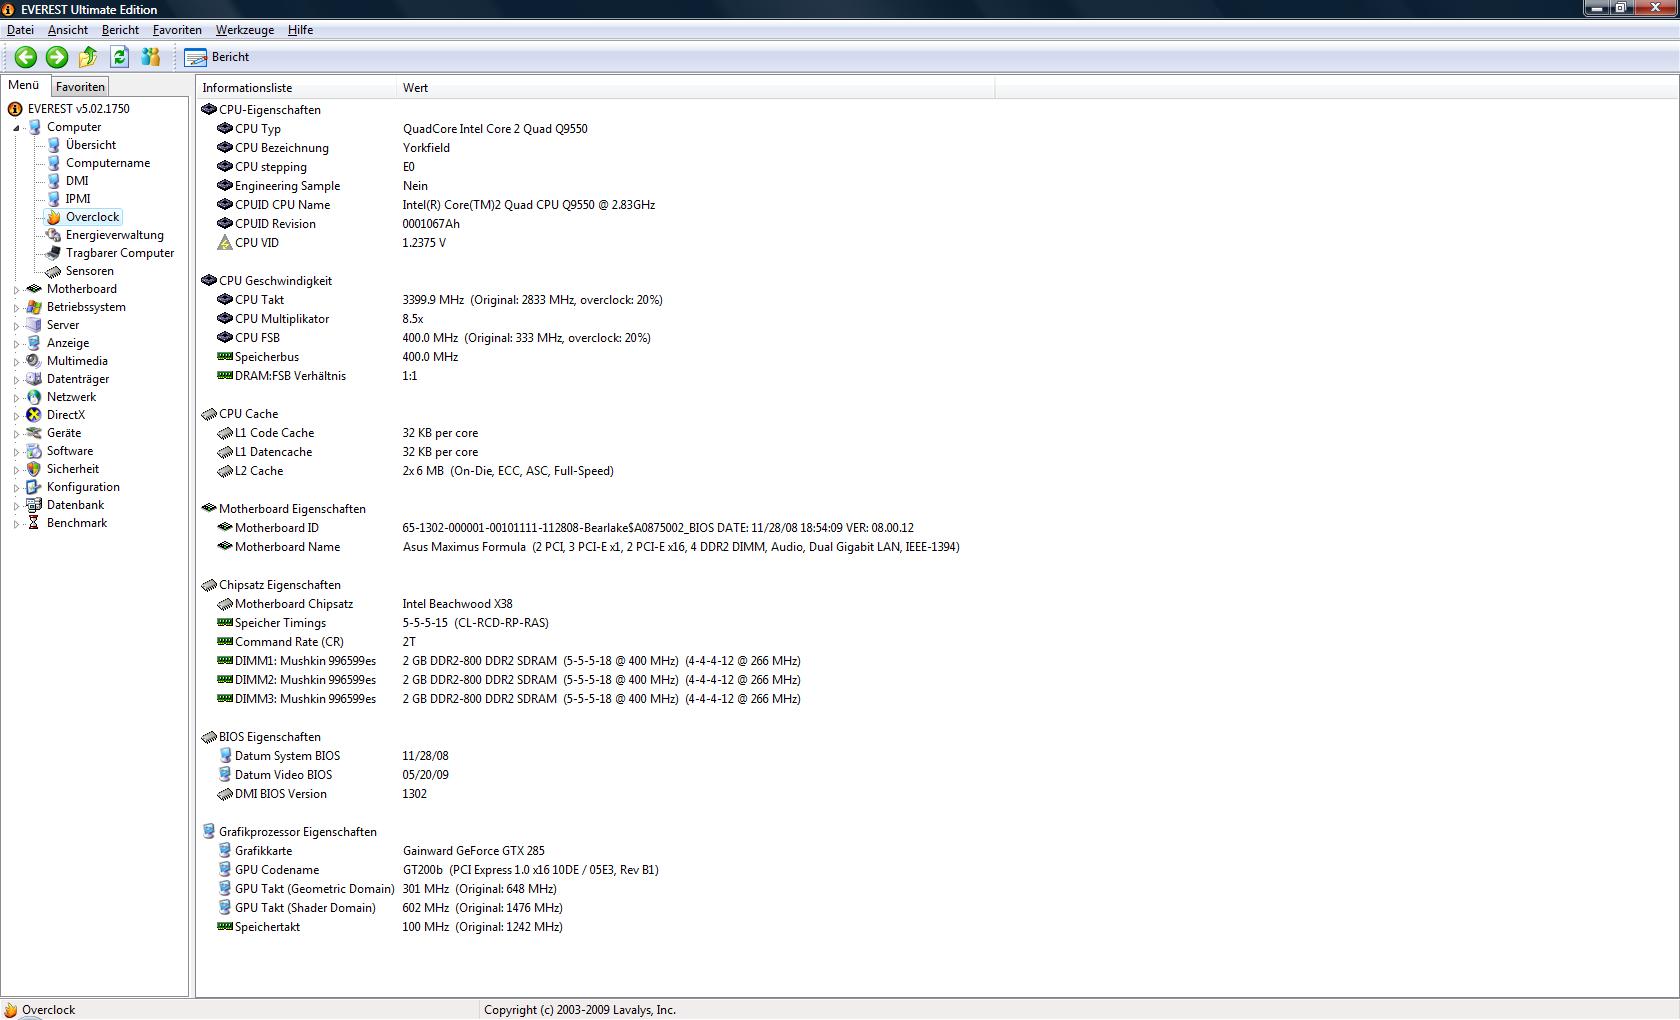Click the Speicherbus memory icon
The height and width of the screenshot is (1020, 1680).
tap(225, 357)
